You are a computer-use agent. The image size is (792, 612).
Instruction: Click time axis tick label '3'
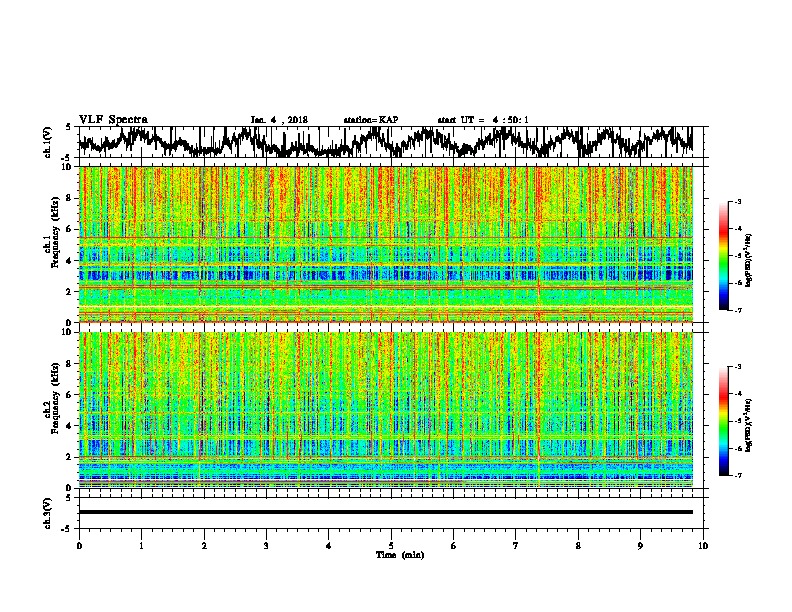click(x=266, y=546)
